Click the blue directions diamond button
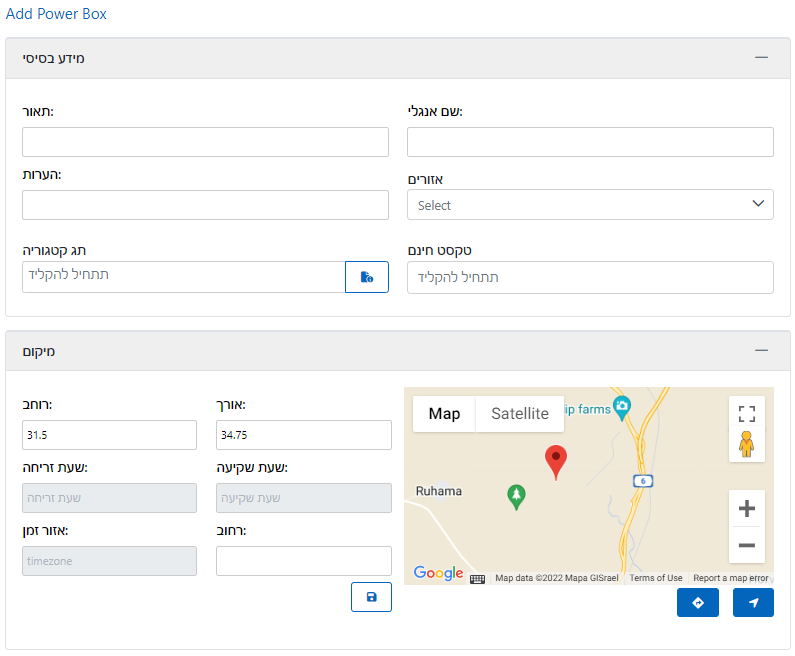795x656 pixels. [697, 603]
